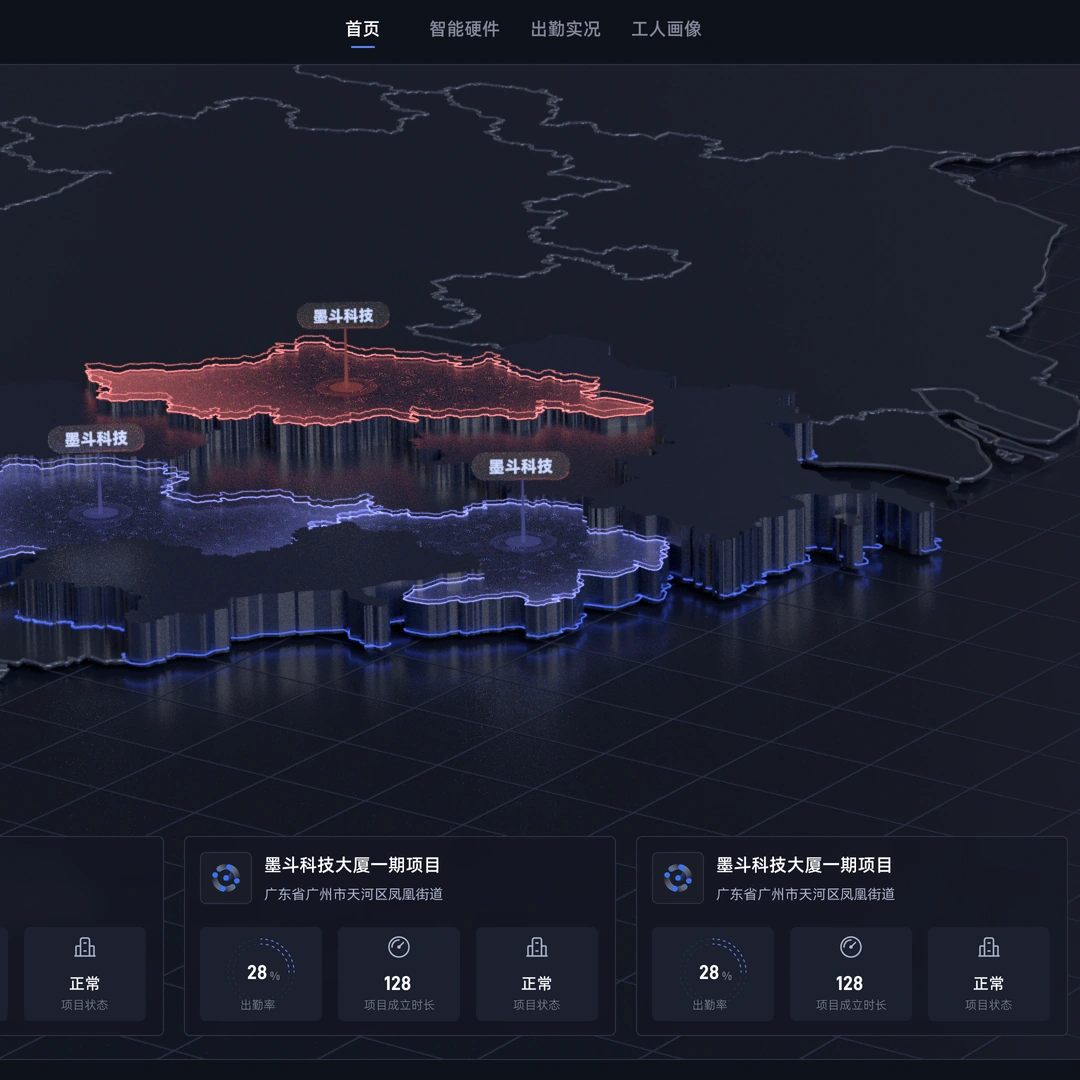
Task: Click the 墨斗科技 label on the lower-right blue region
Action: coord(521,466)
